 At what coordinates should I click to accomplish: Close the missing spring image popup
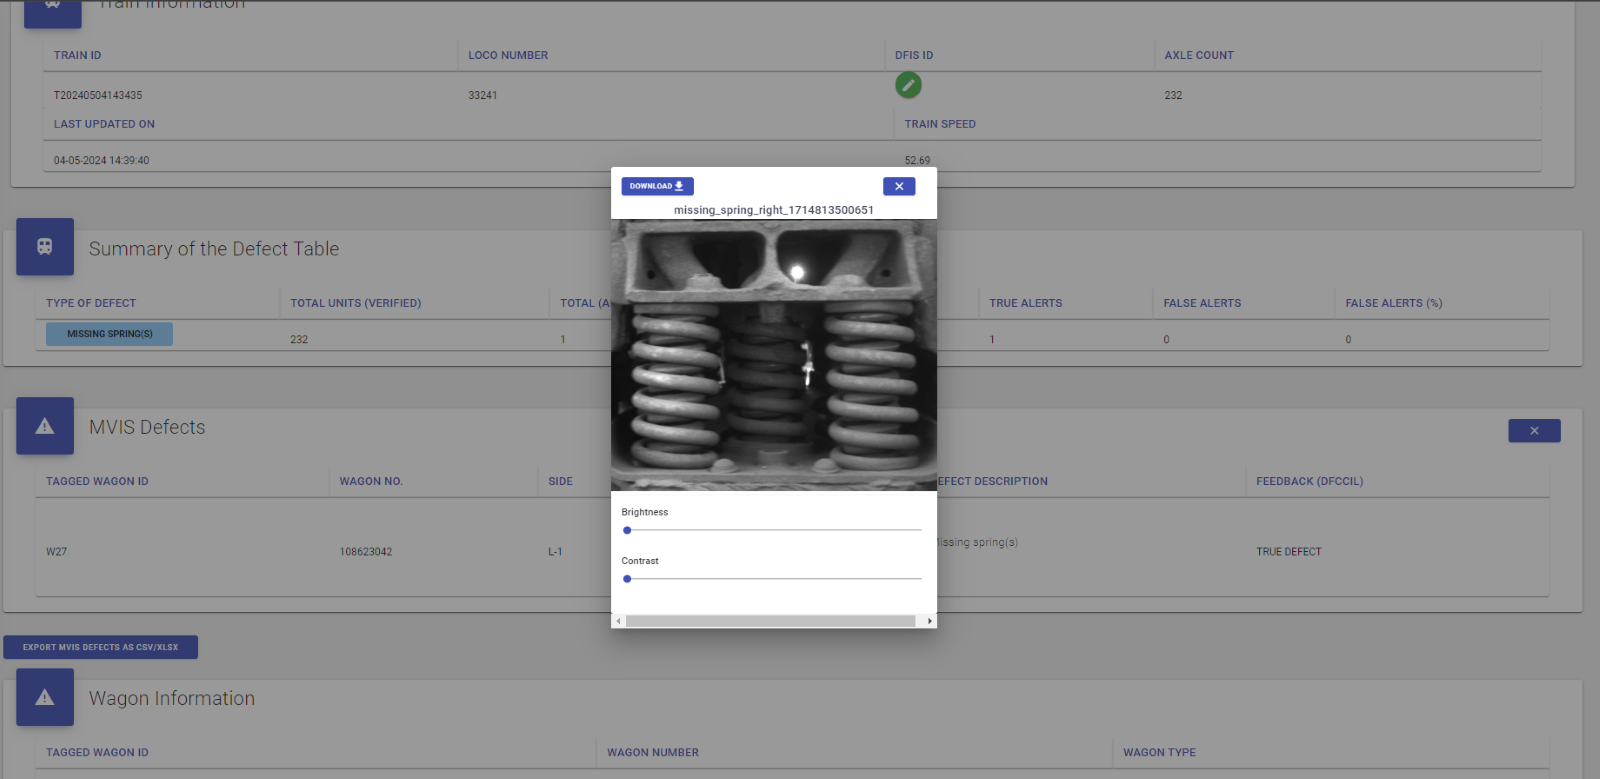click(899, 186)
